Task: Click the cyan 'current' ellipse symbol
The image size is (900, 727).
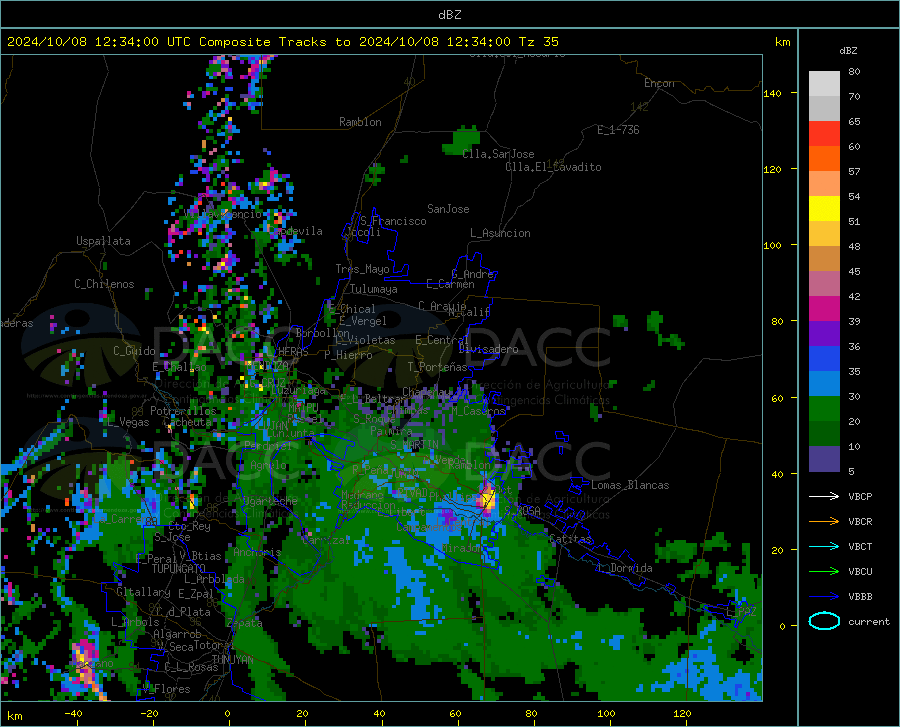Action: [824, 621]
